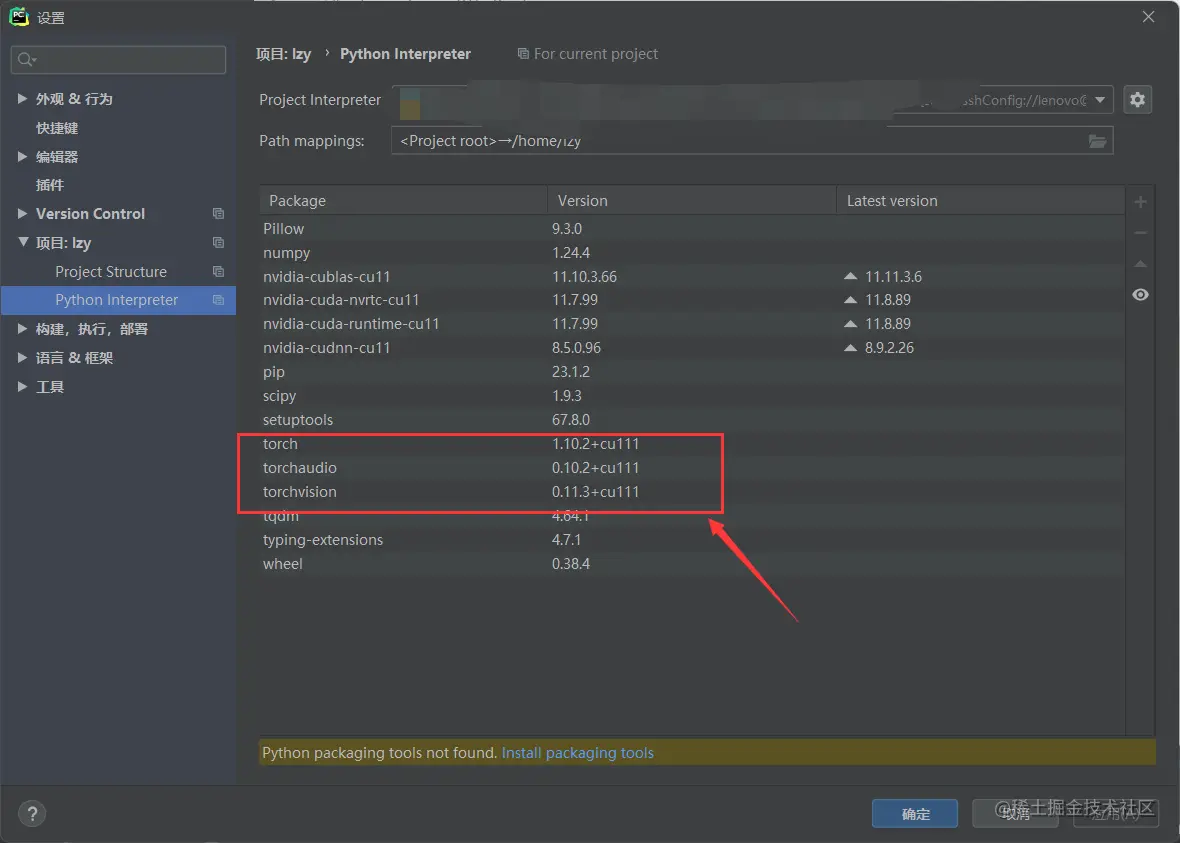Click the project-scope icon beside 项目: lzy

pyautogui.click(x=218, y=242)
